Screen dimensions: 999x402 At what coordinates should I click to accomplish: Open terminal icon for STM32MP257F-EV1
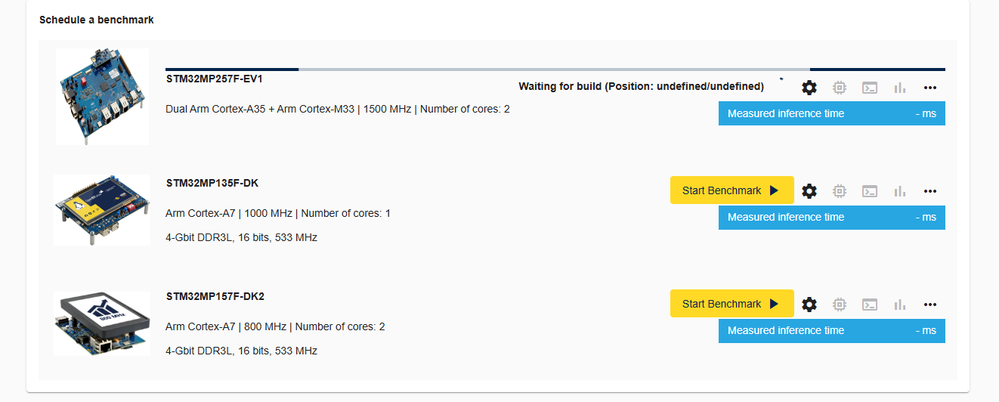(x=870, y=88)
